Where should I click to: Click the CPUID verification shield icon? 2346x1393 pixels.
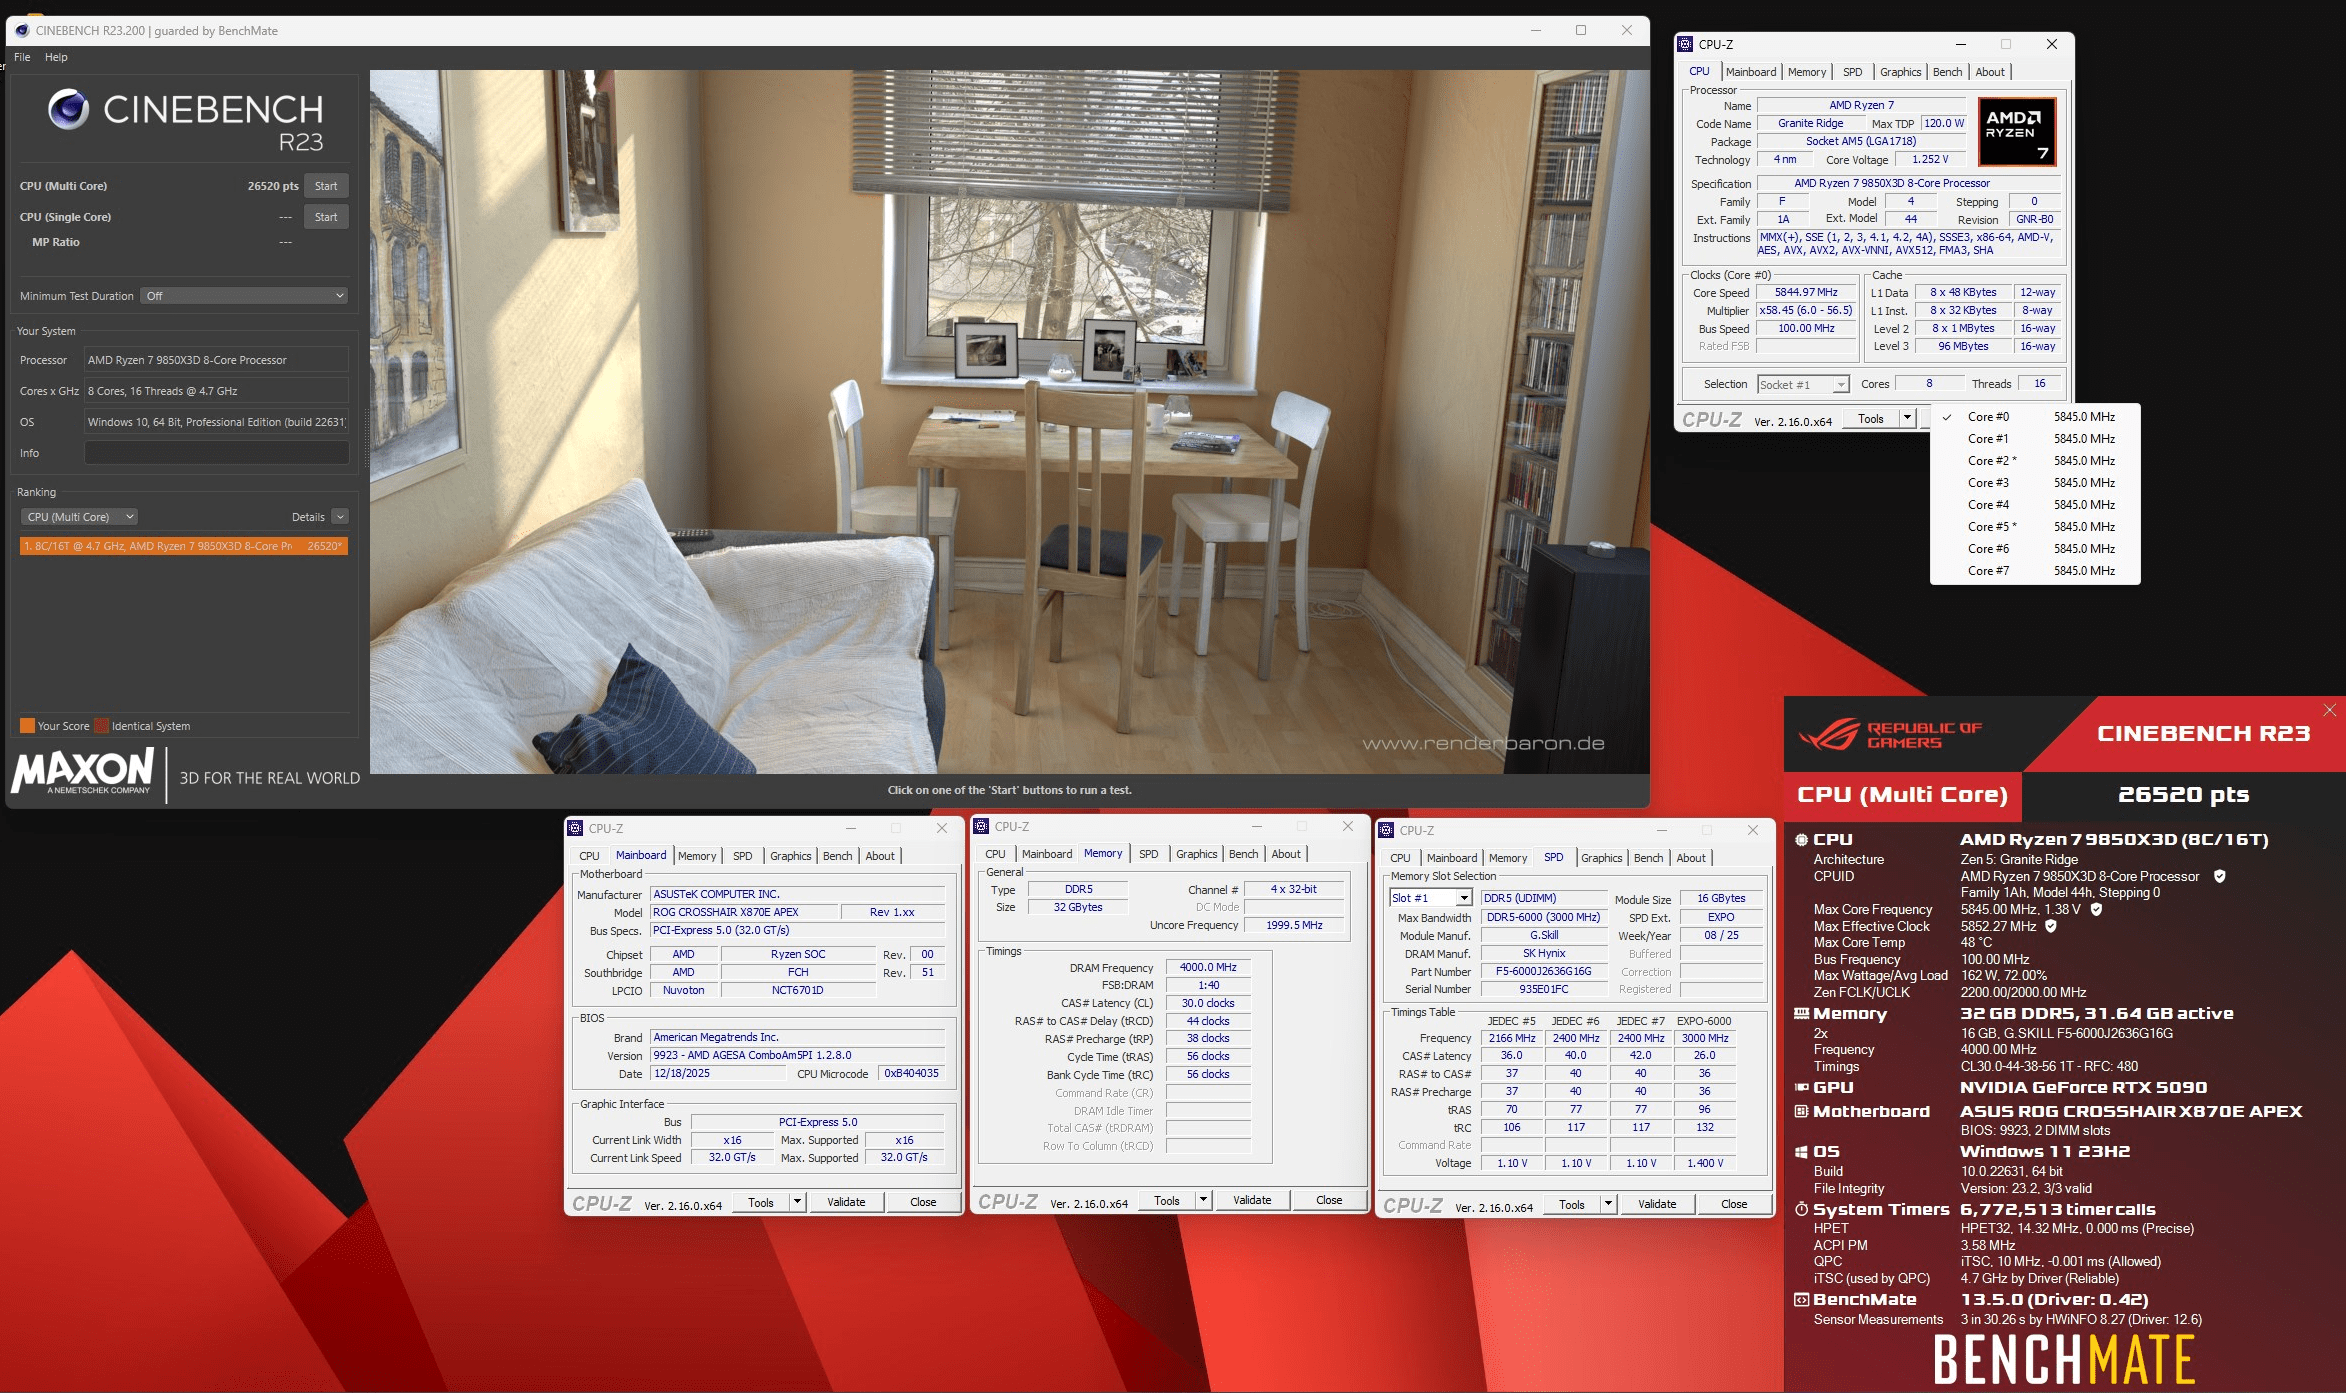2219,876
